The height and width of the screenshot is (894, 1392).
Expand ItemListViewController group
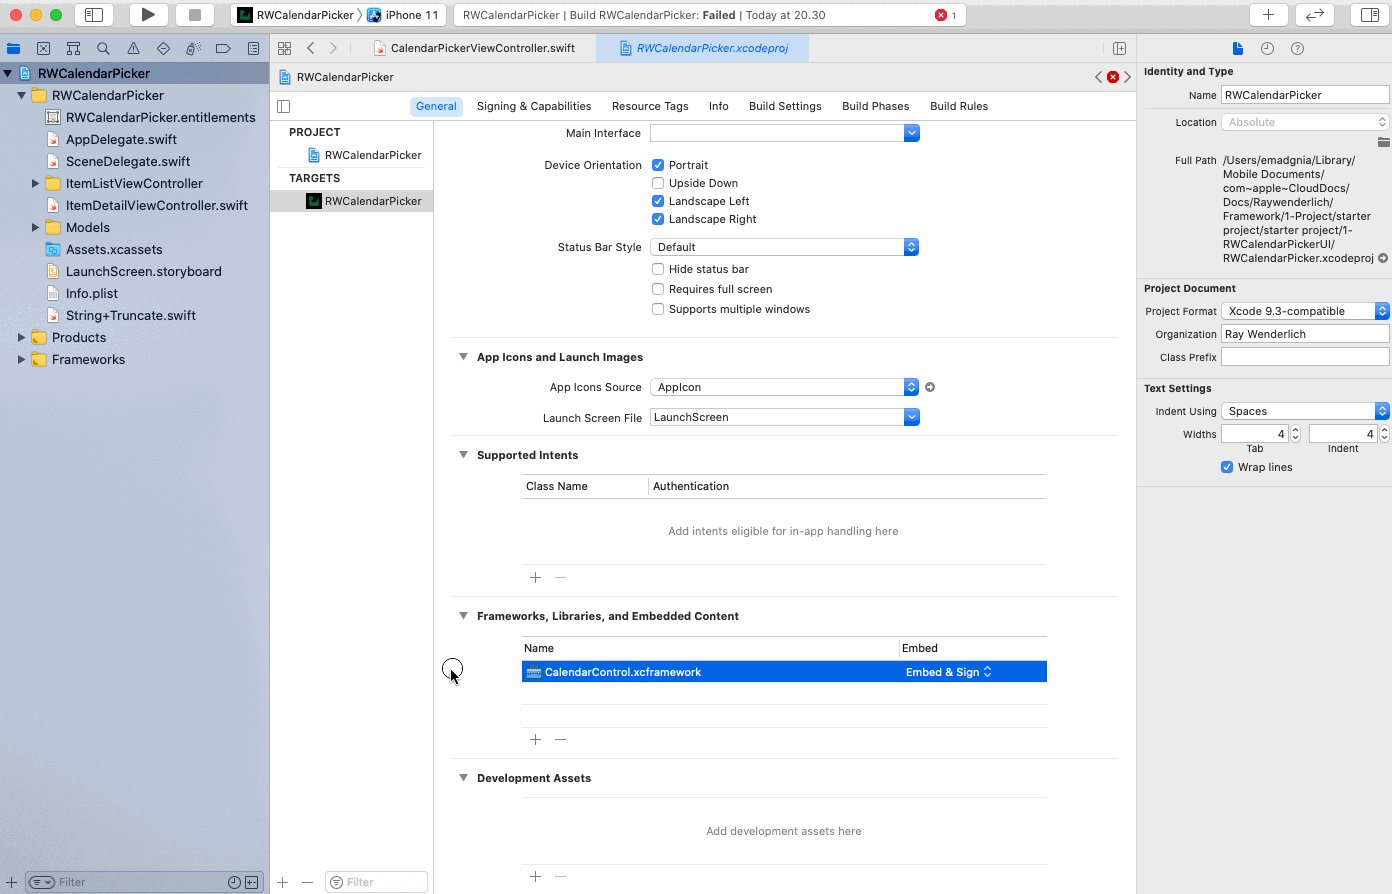pyautogui.click(x=35, y=183)
